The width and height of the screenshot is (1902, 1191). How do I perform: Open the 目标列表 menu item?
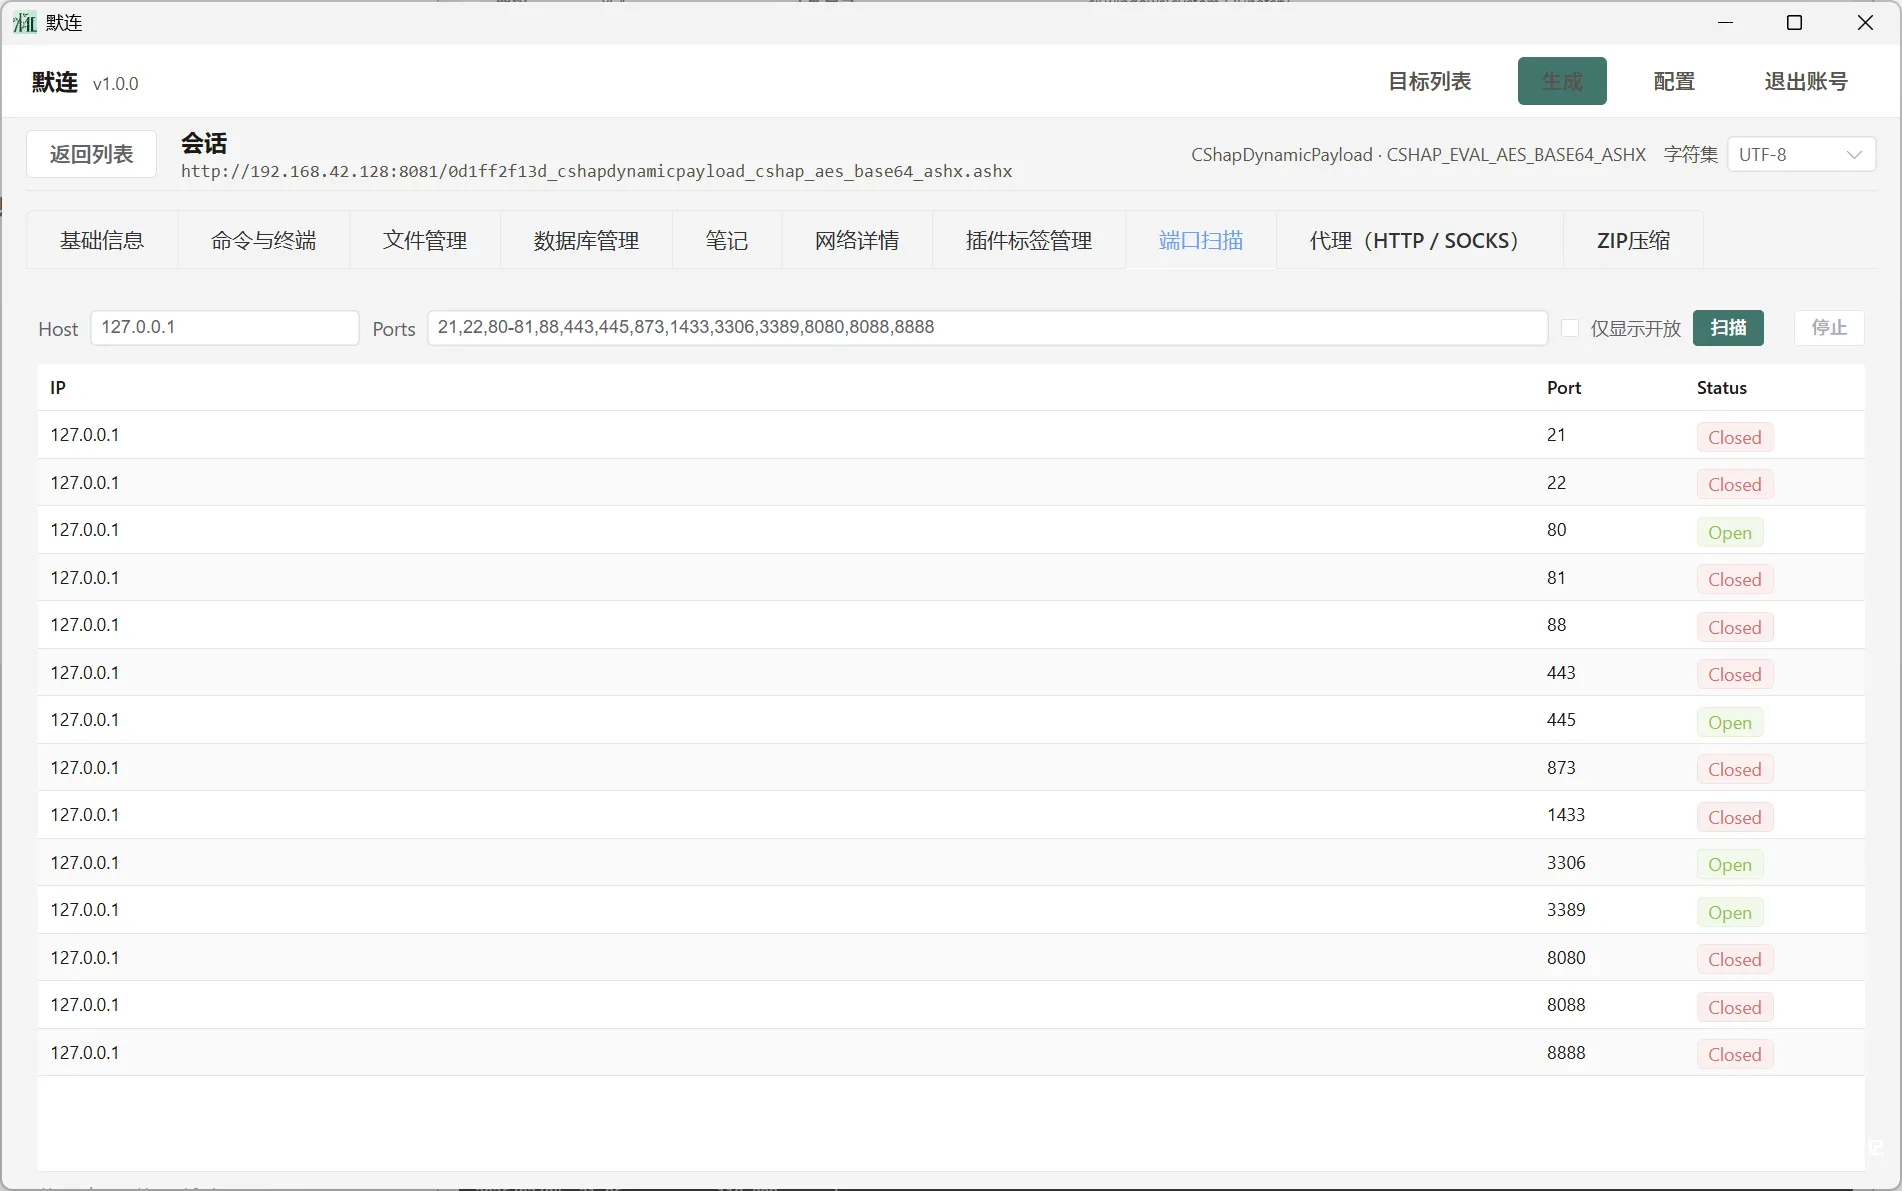pyautogui.click(x=1428, y=82)
